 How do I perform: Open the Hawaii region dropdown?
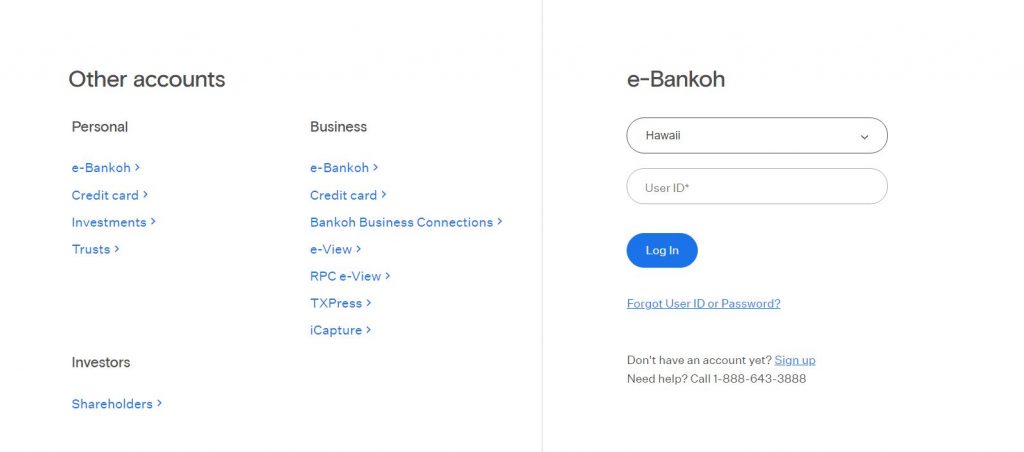(757, 136)
